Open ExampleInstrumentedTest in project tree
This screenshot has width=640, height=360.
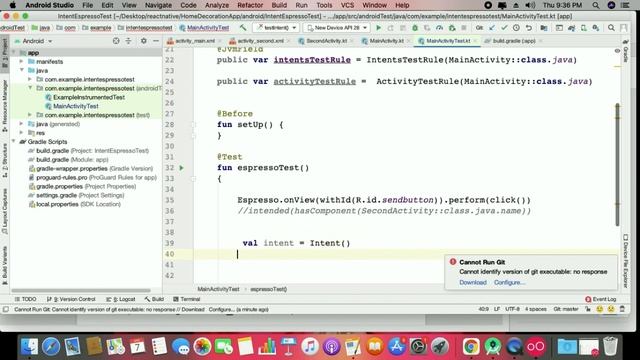click(89, 97)
